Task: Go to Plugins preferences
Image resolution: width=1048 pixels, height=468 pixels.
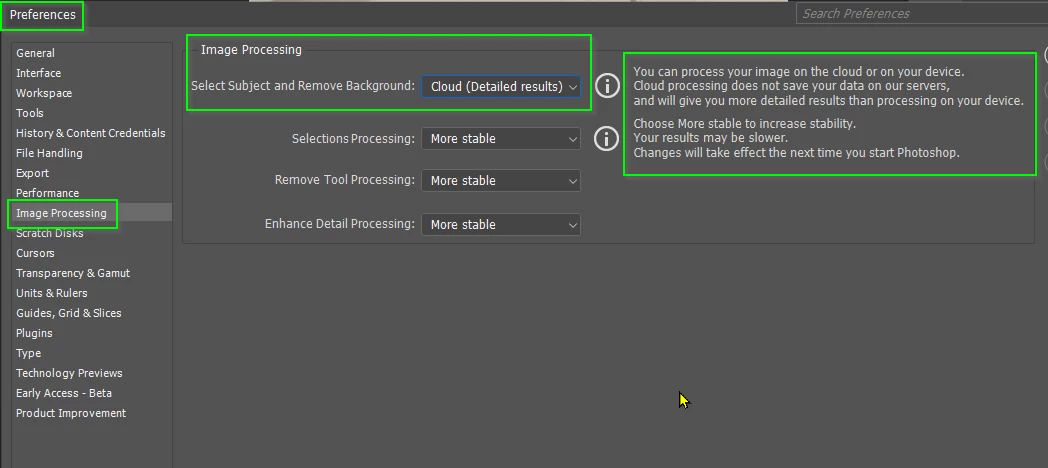Action: (33, 334)
